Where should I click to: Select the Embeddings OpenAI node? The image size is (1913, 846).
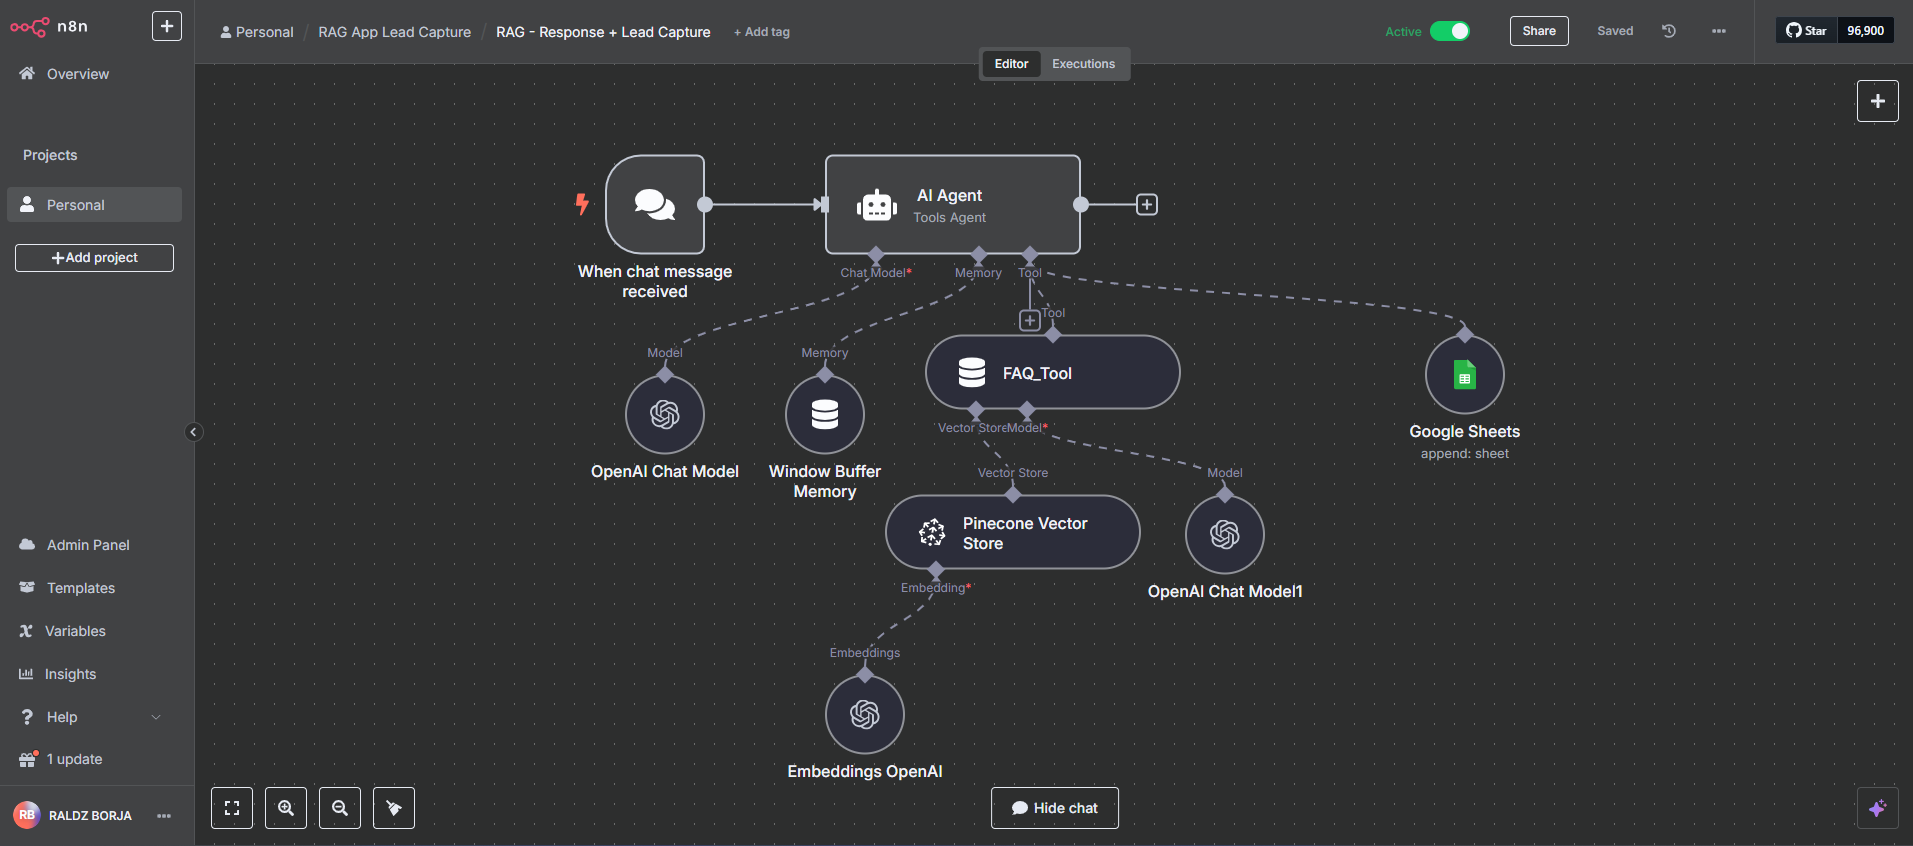coord(865,714)
